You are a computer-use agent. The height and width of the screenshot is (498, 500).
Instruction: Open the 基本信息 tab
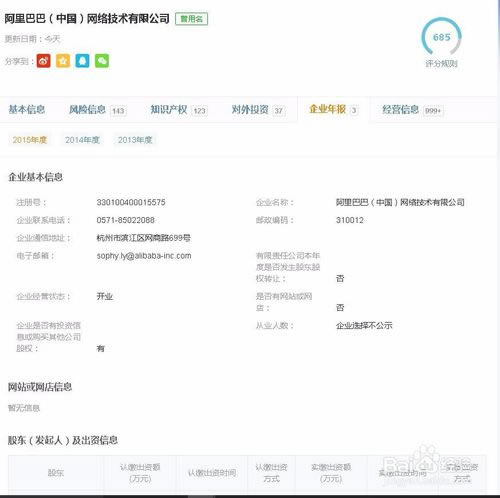click(27, 110)
